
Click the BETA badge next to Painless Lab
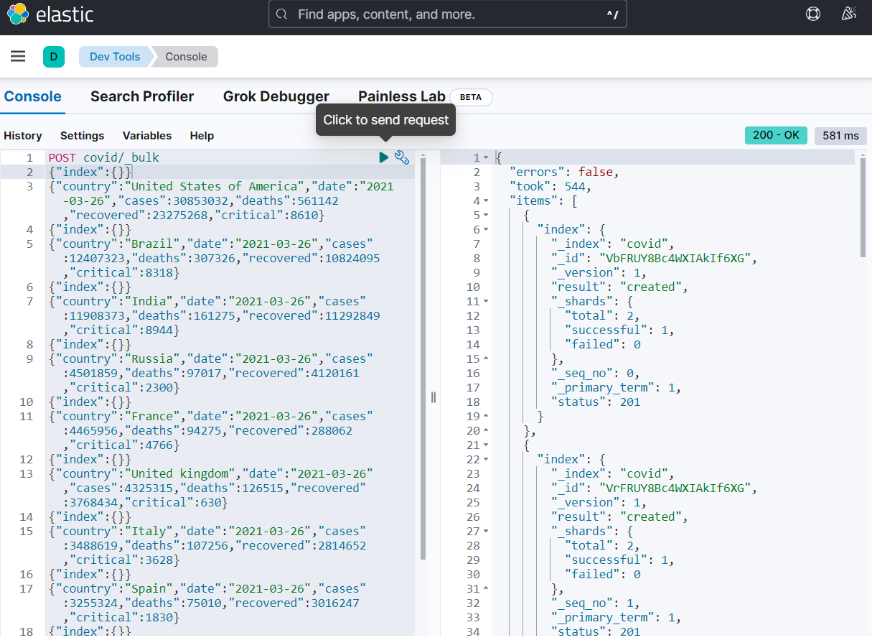470,97
